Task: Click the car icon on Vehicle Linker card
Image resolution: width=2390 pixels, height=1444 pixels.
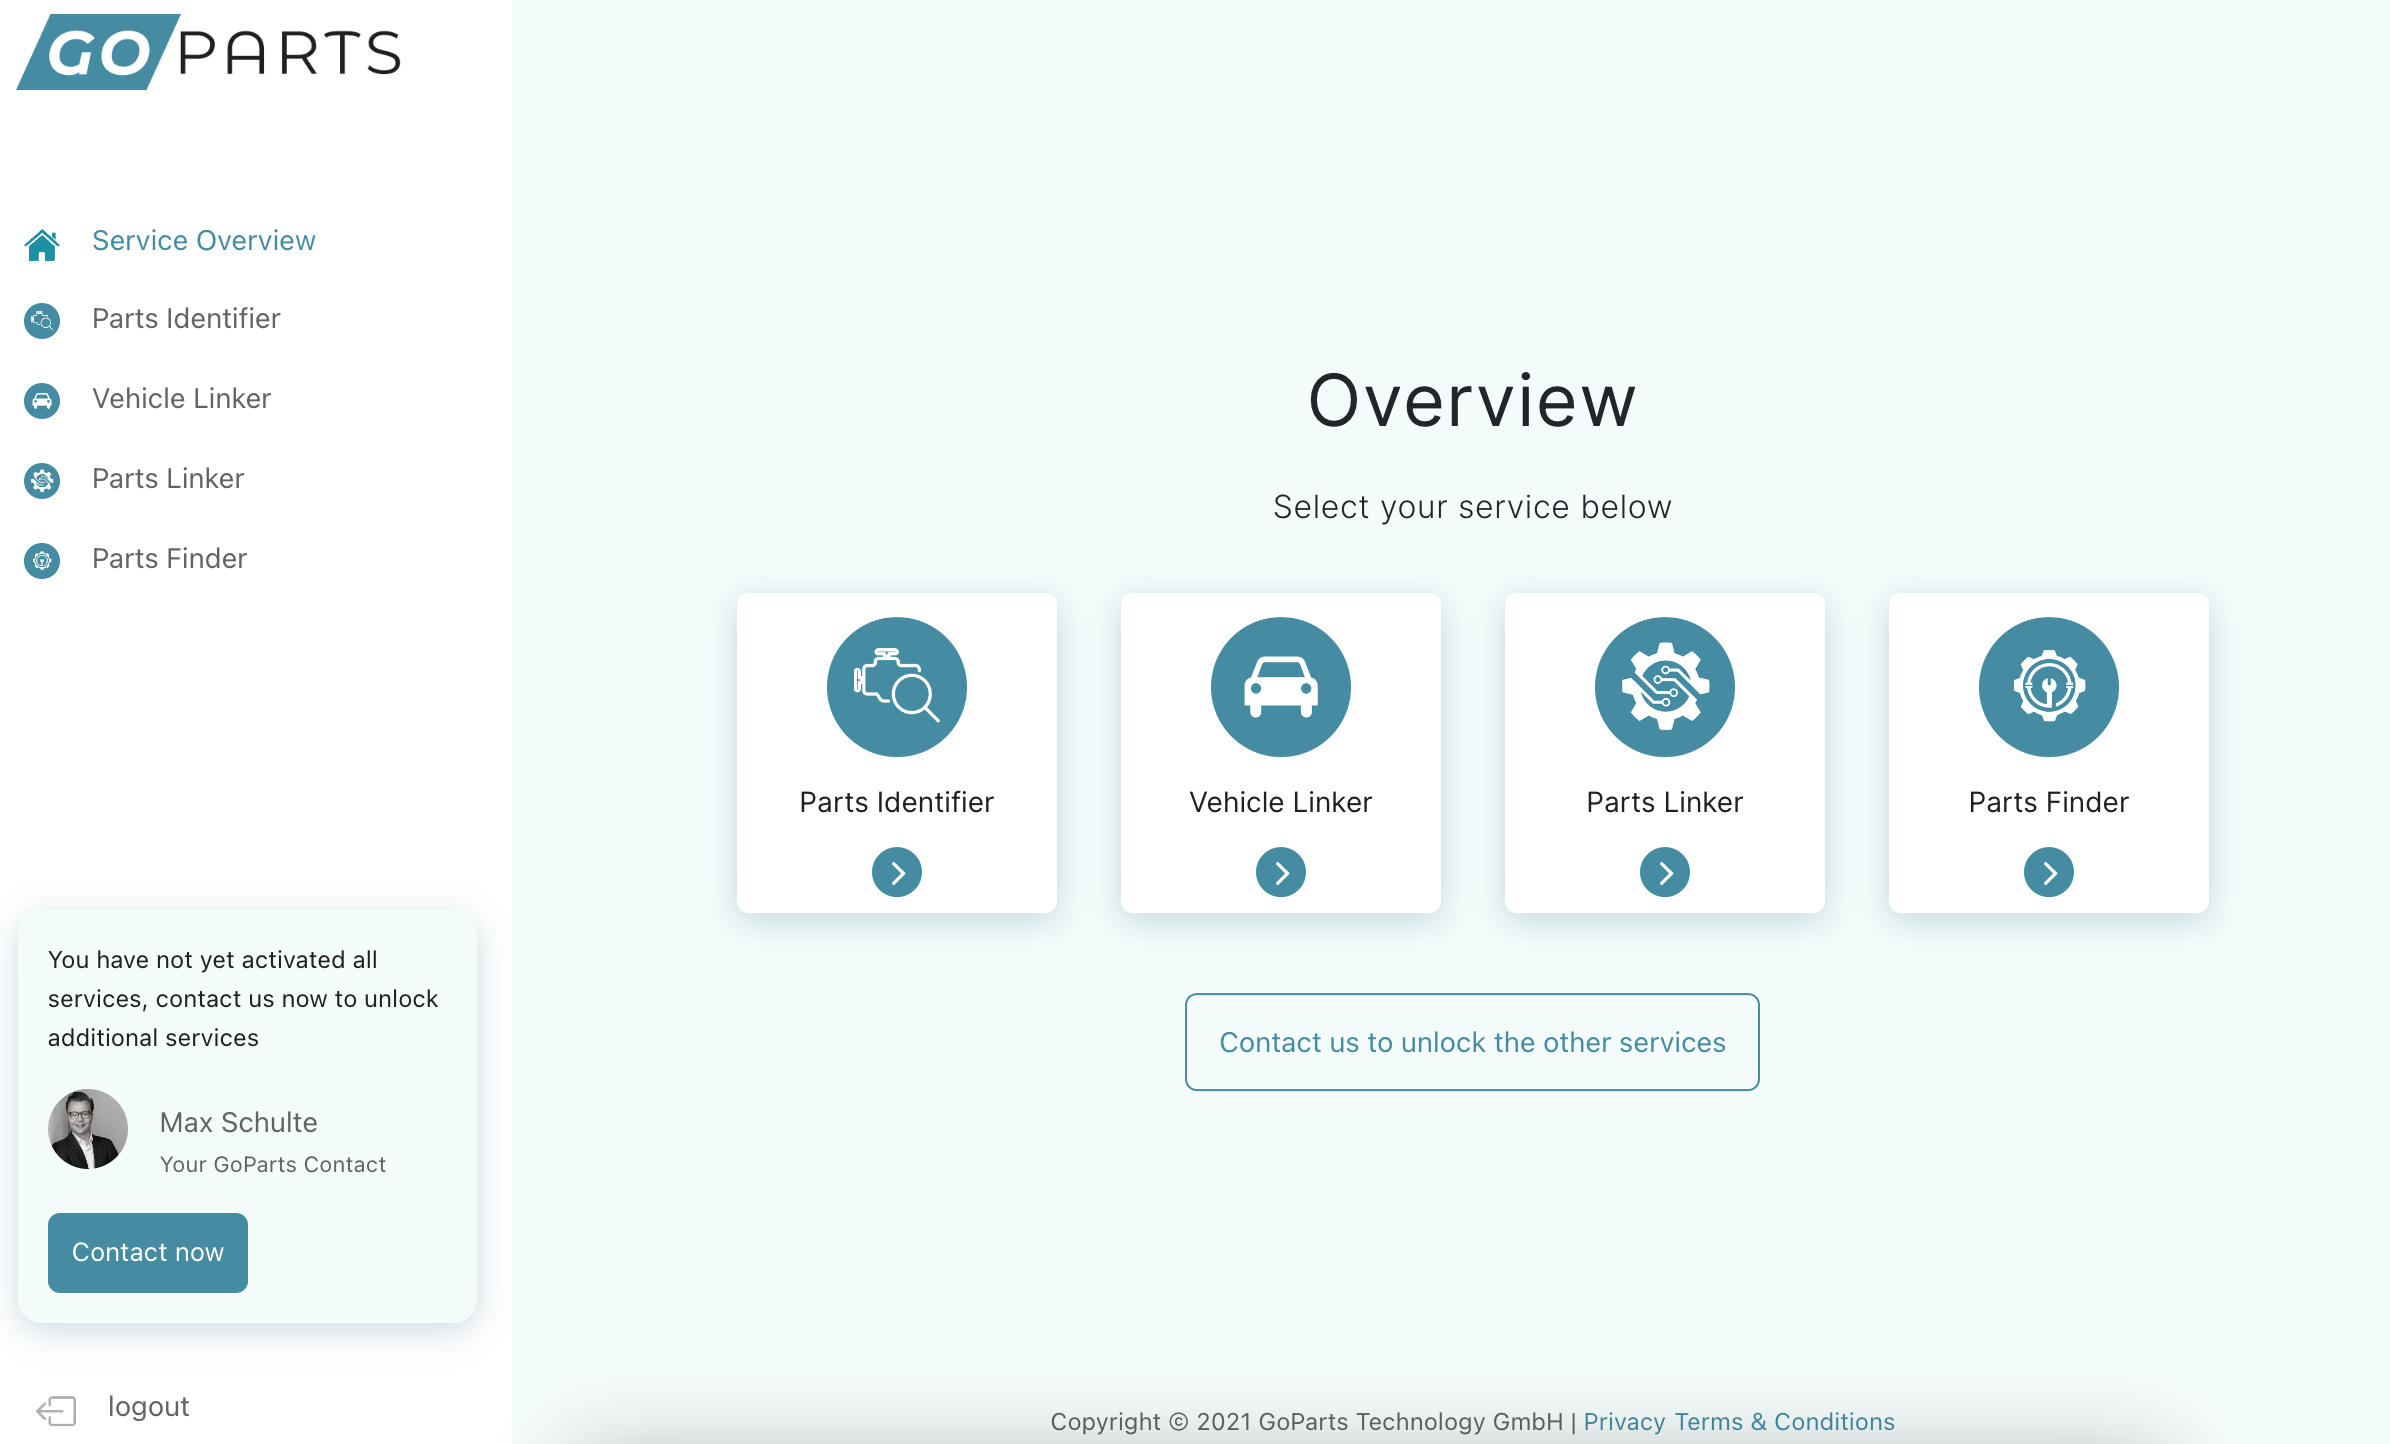Action: point(1281,687)
